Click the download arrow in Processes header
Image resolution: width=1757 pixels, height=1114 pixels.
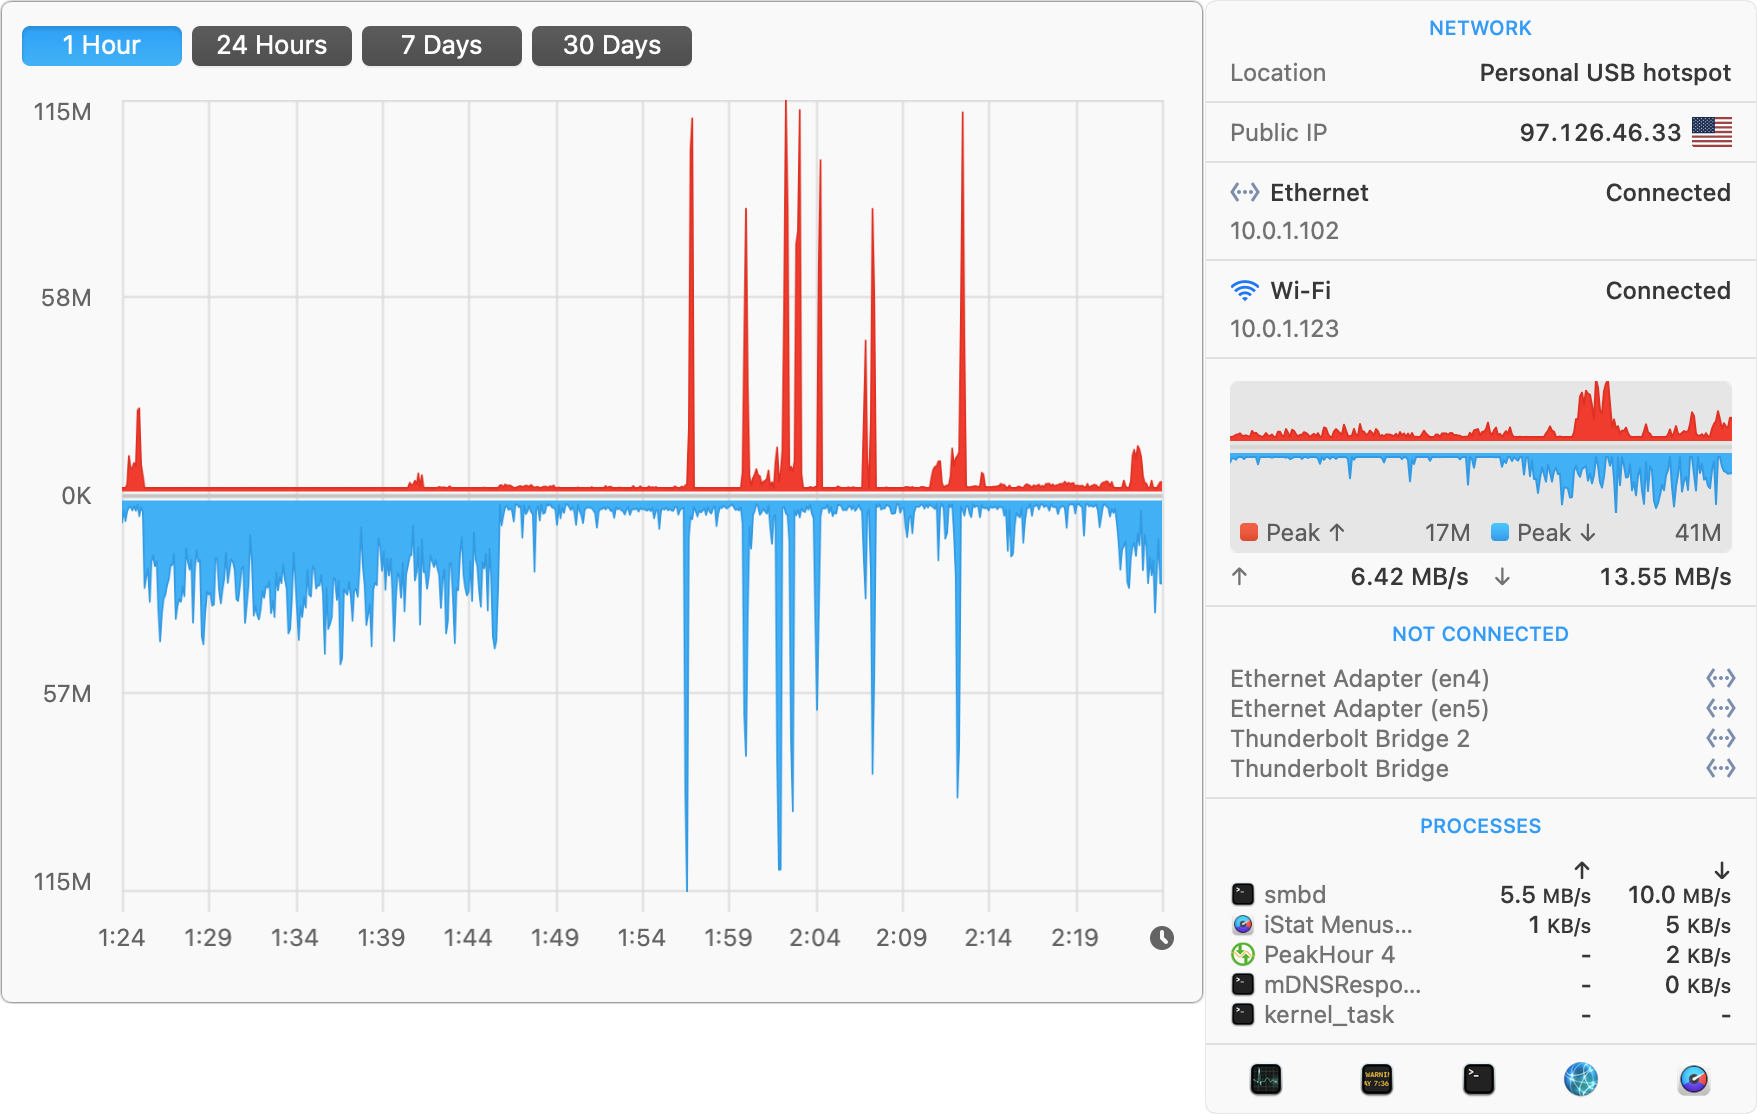pos(1722,870)
